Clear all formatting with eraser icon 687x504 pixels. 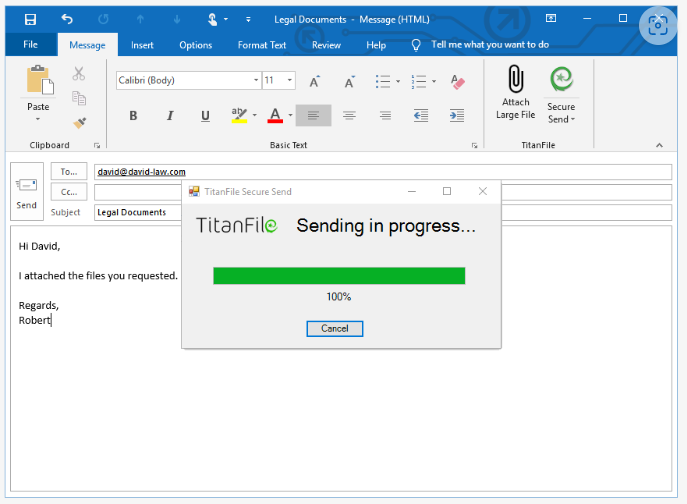tap(457, 82)
